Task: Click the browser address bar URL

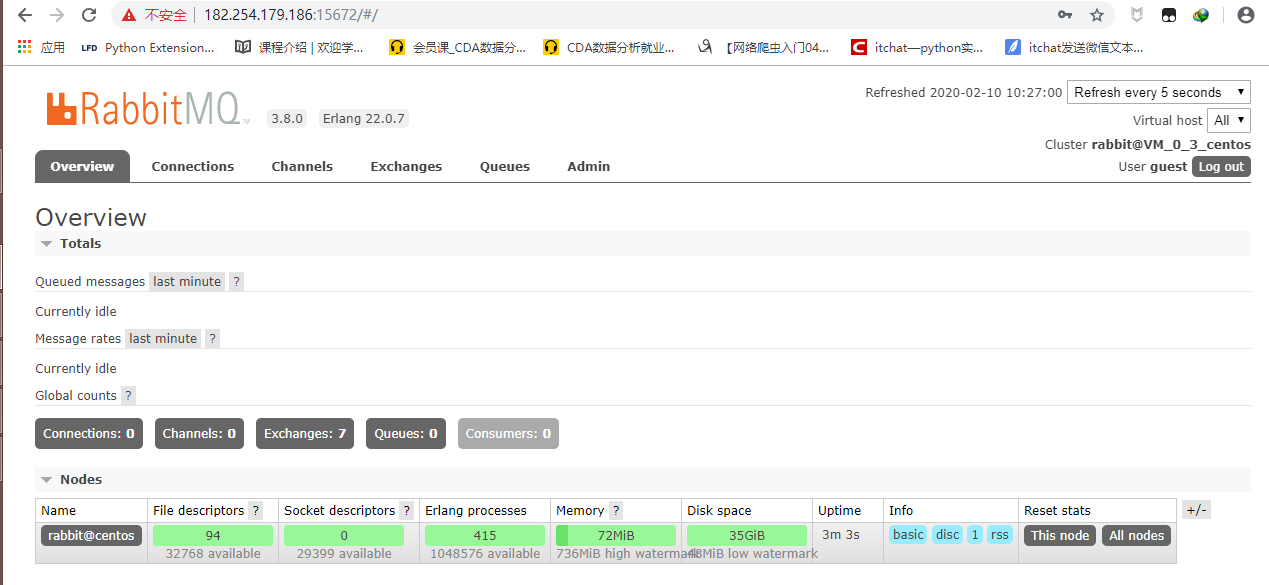Action: [290, 15]
